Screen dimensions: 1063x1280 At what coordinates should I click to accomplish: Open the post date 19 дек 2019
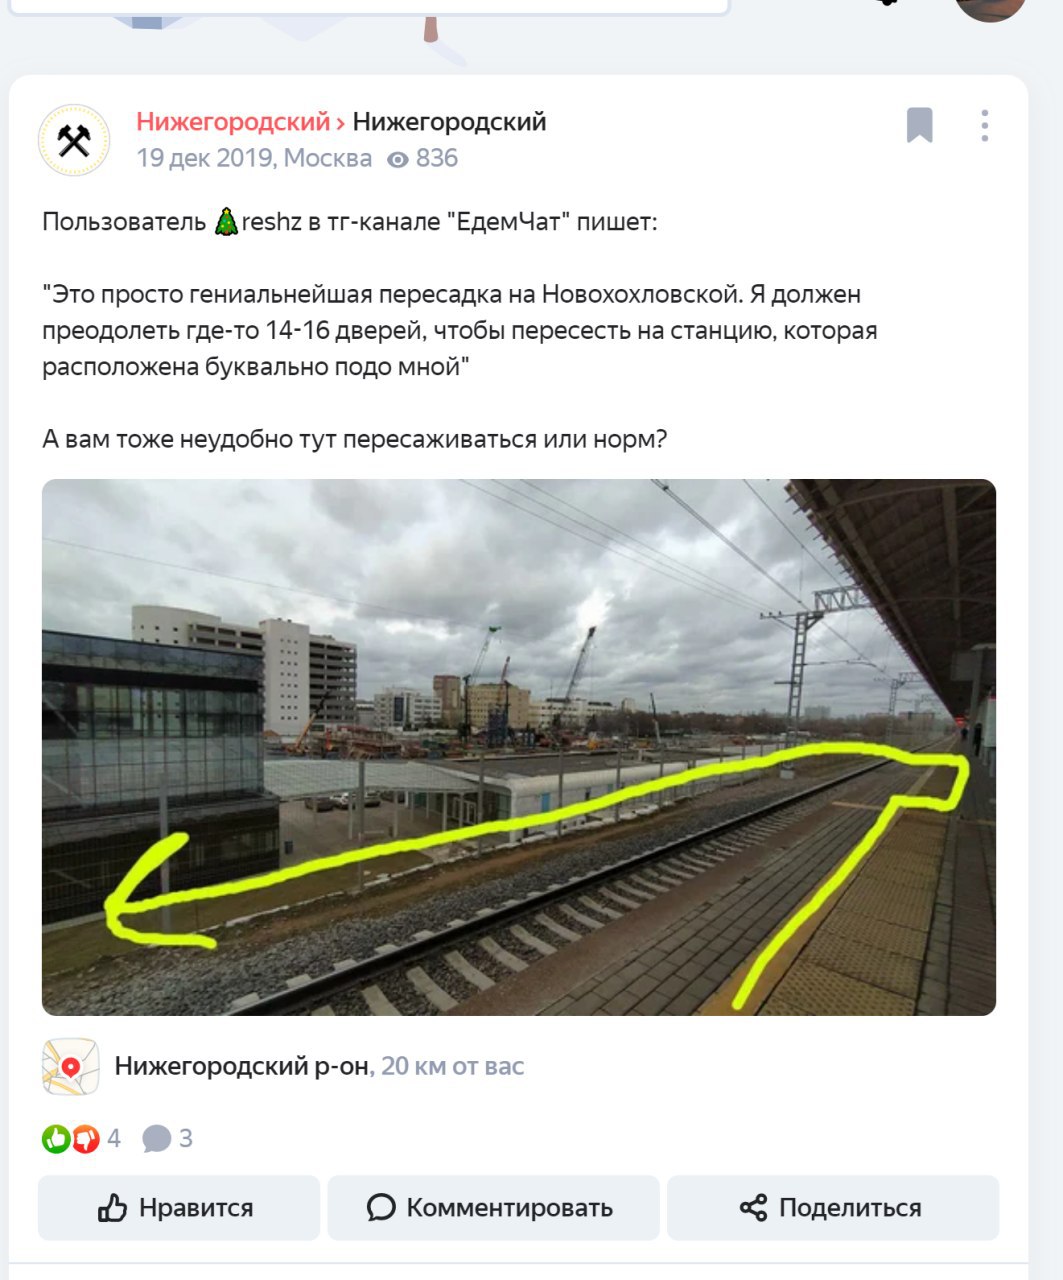click(205, 158)
